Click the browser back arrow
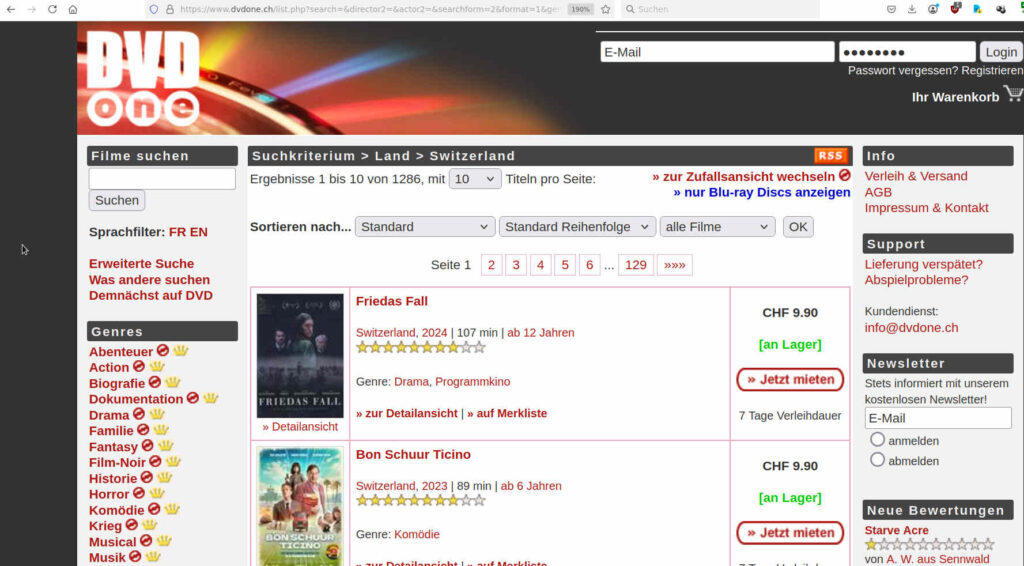Screen dimensions: 1024x566 point(10,9)
